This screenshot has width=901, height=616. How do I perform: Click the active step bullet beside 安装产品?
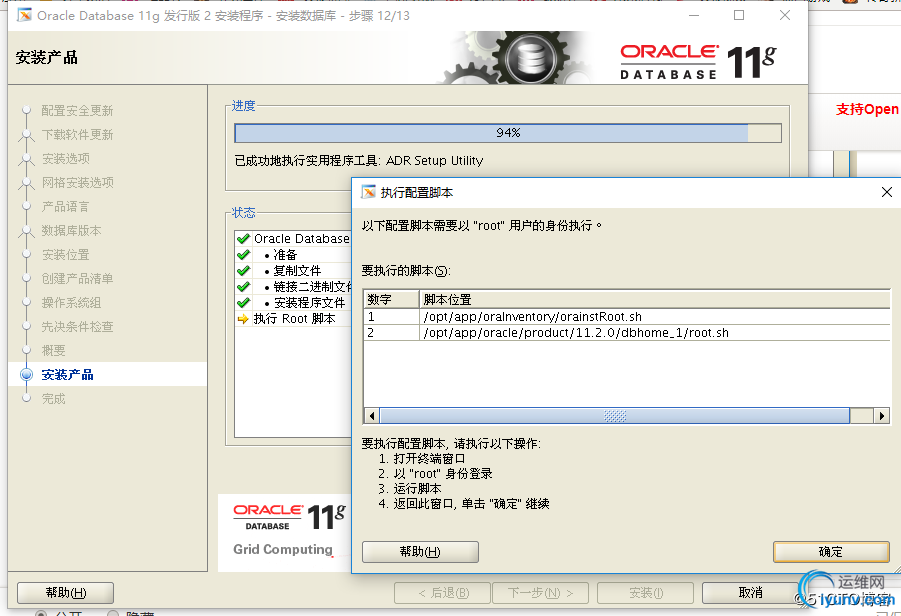26,375
